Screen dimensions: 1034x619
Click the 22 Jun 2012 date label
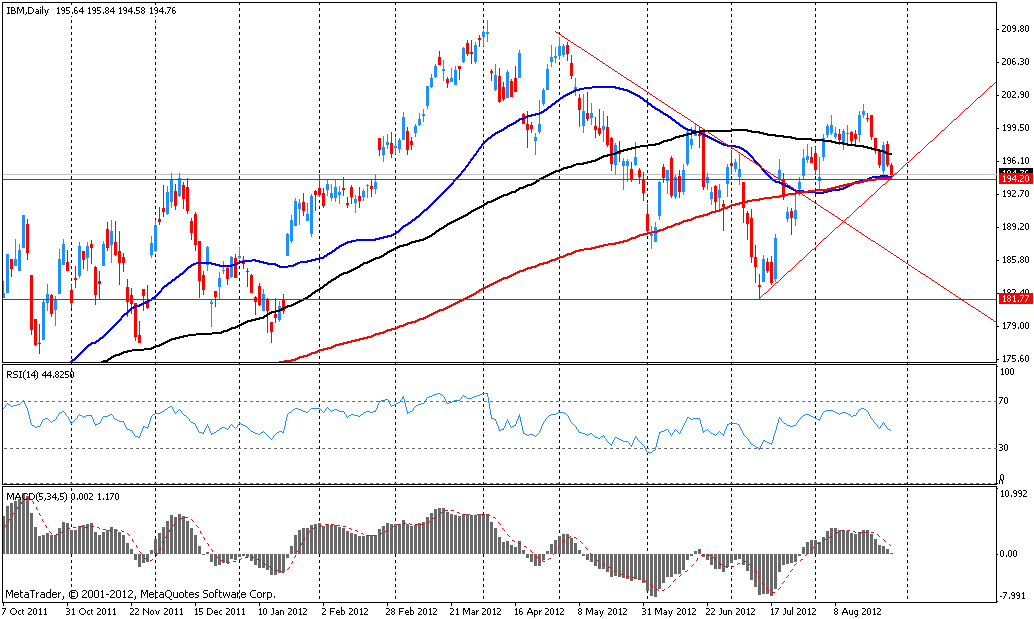726,608
